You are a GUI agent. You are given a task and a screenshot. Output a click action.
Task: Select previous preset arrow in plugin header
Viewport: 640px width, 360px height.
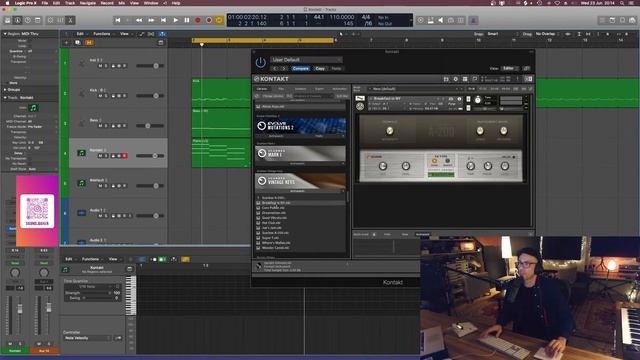(x=275, y=69)
